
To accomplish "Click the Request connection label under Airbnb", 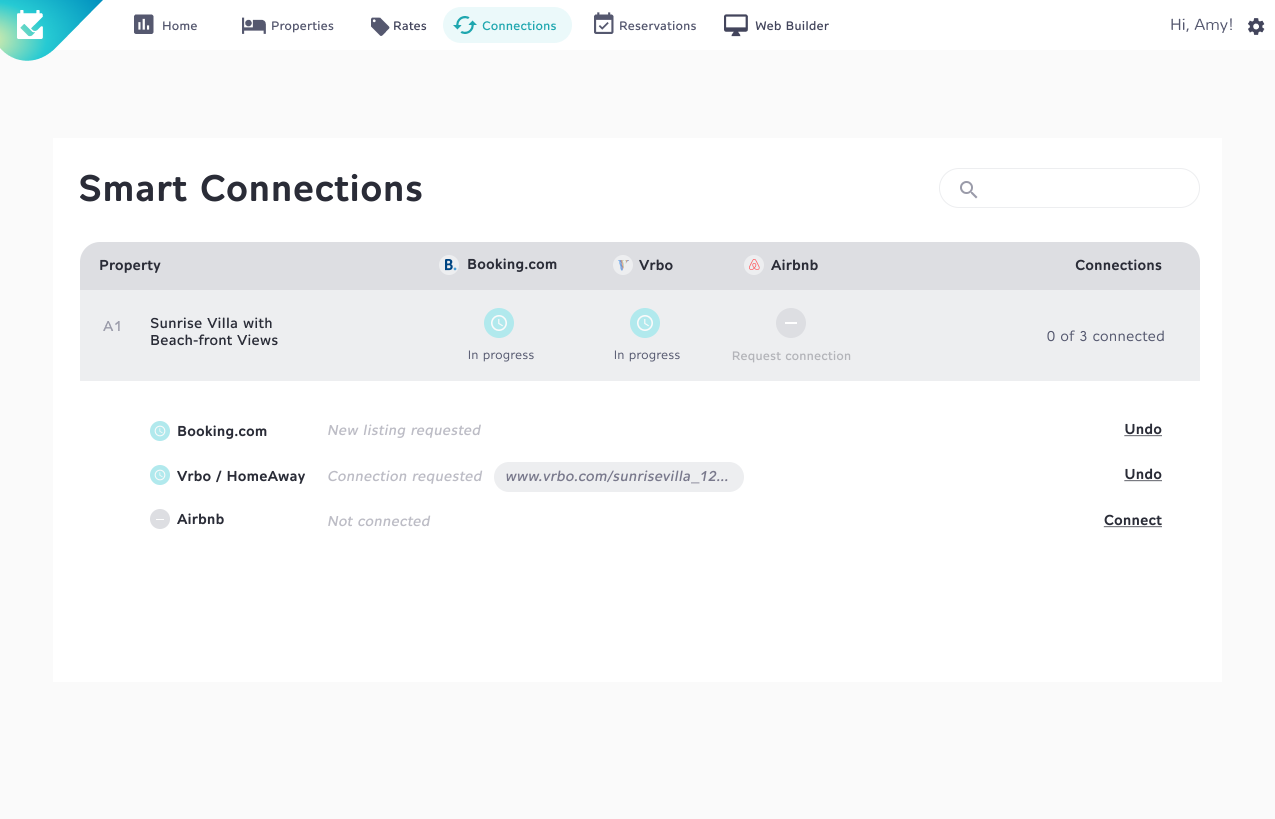I will click(x=791, y=356).
